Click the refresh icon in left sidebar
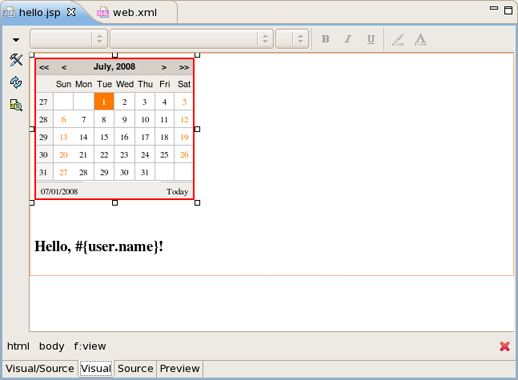This screenshot has width=518, height=380. pyautogui.click(x=16, y=82)
